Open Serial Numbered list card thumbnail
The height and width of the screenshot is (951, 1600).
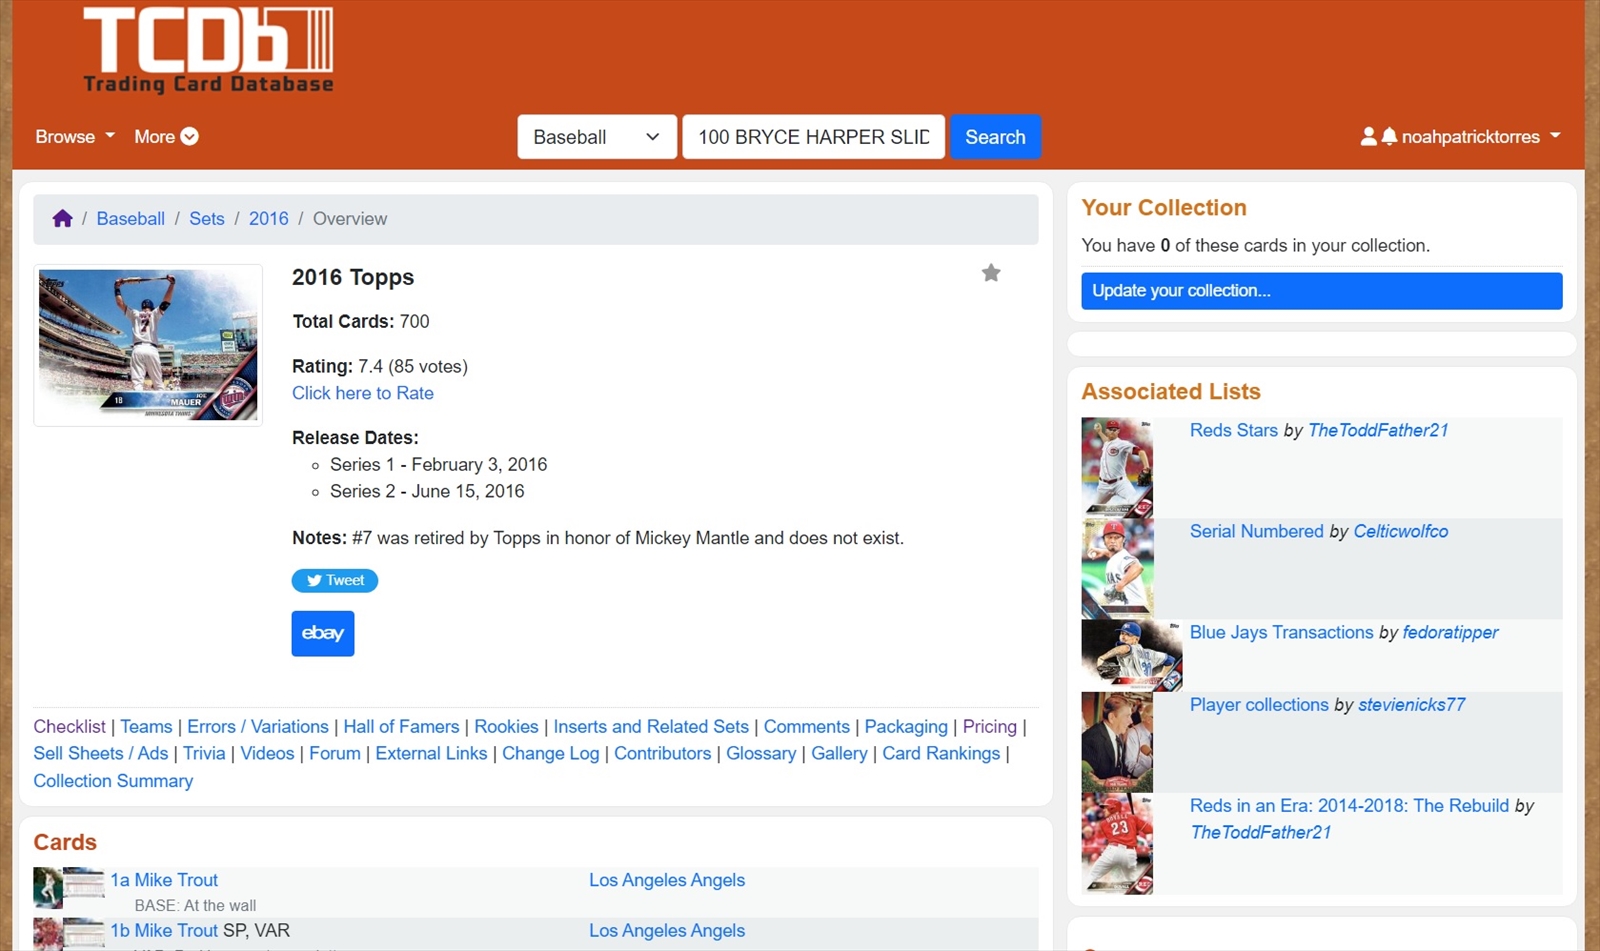[1117, 568]
